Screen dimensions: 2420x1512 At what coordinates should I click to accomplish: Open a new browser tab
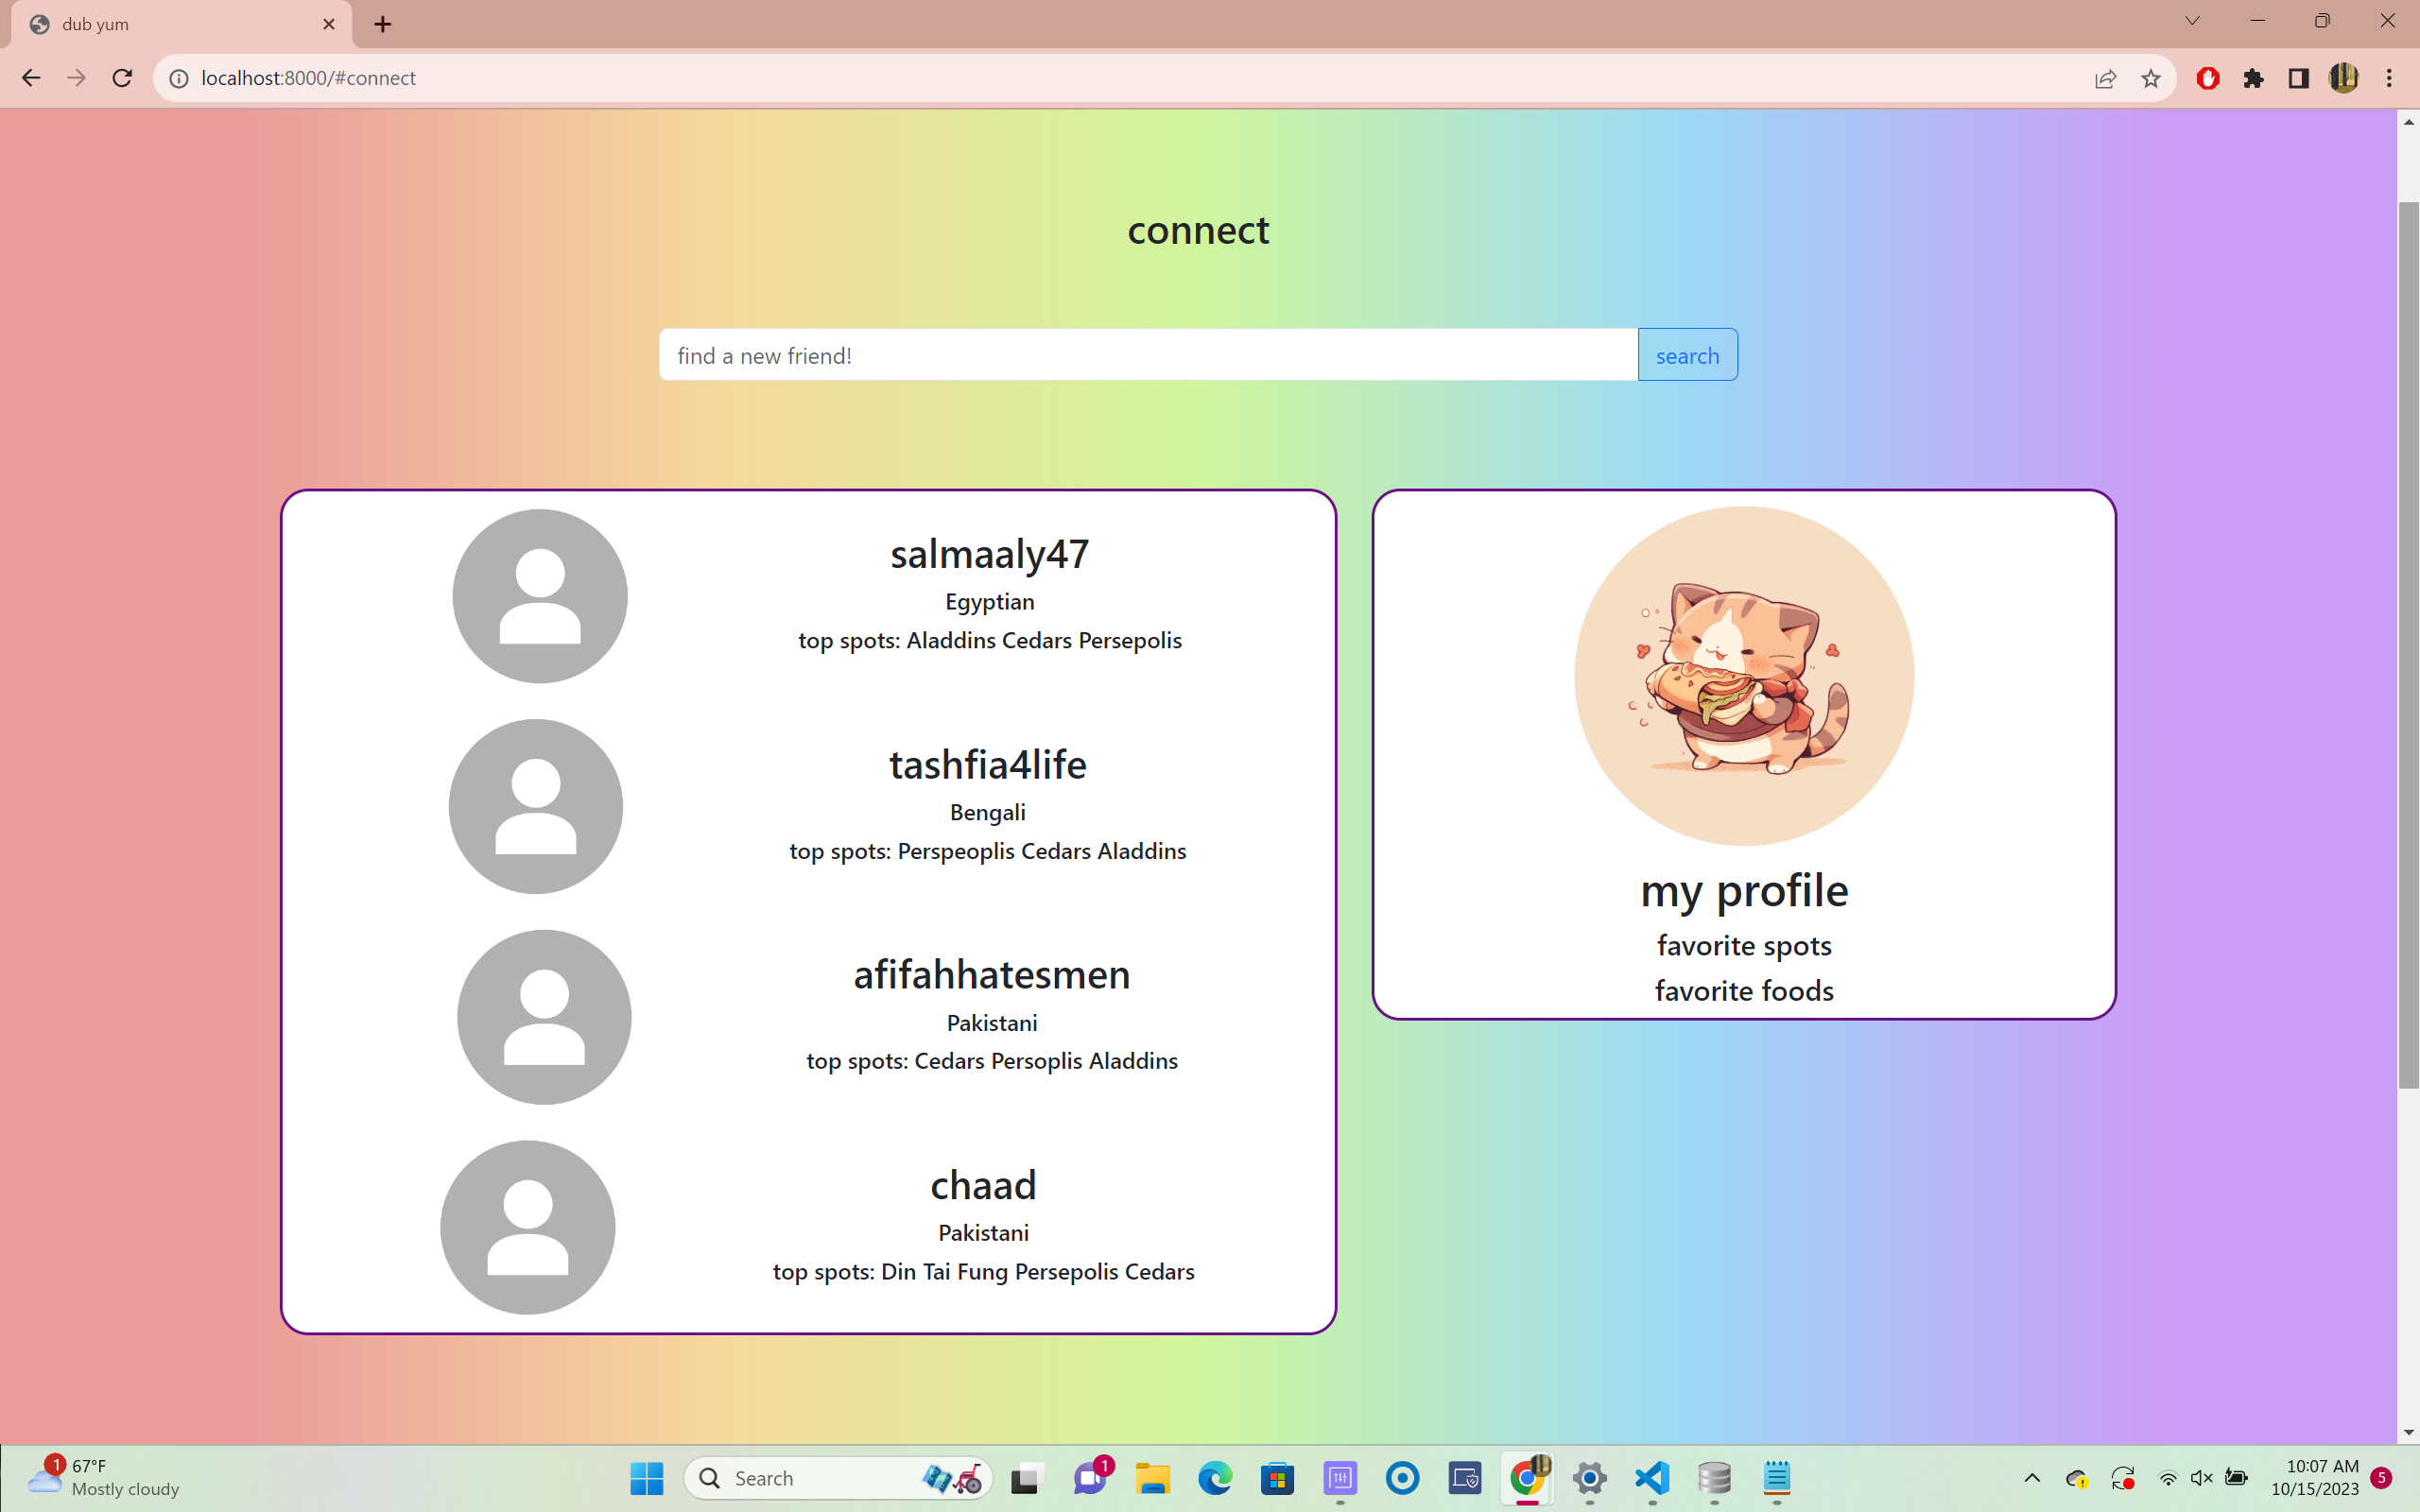click(x=383, y=24)
